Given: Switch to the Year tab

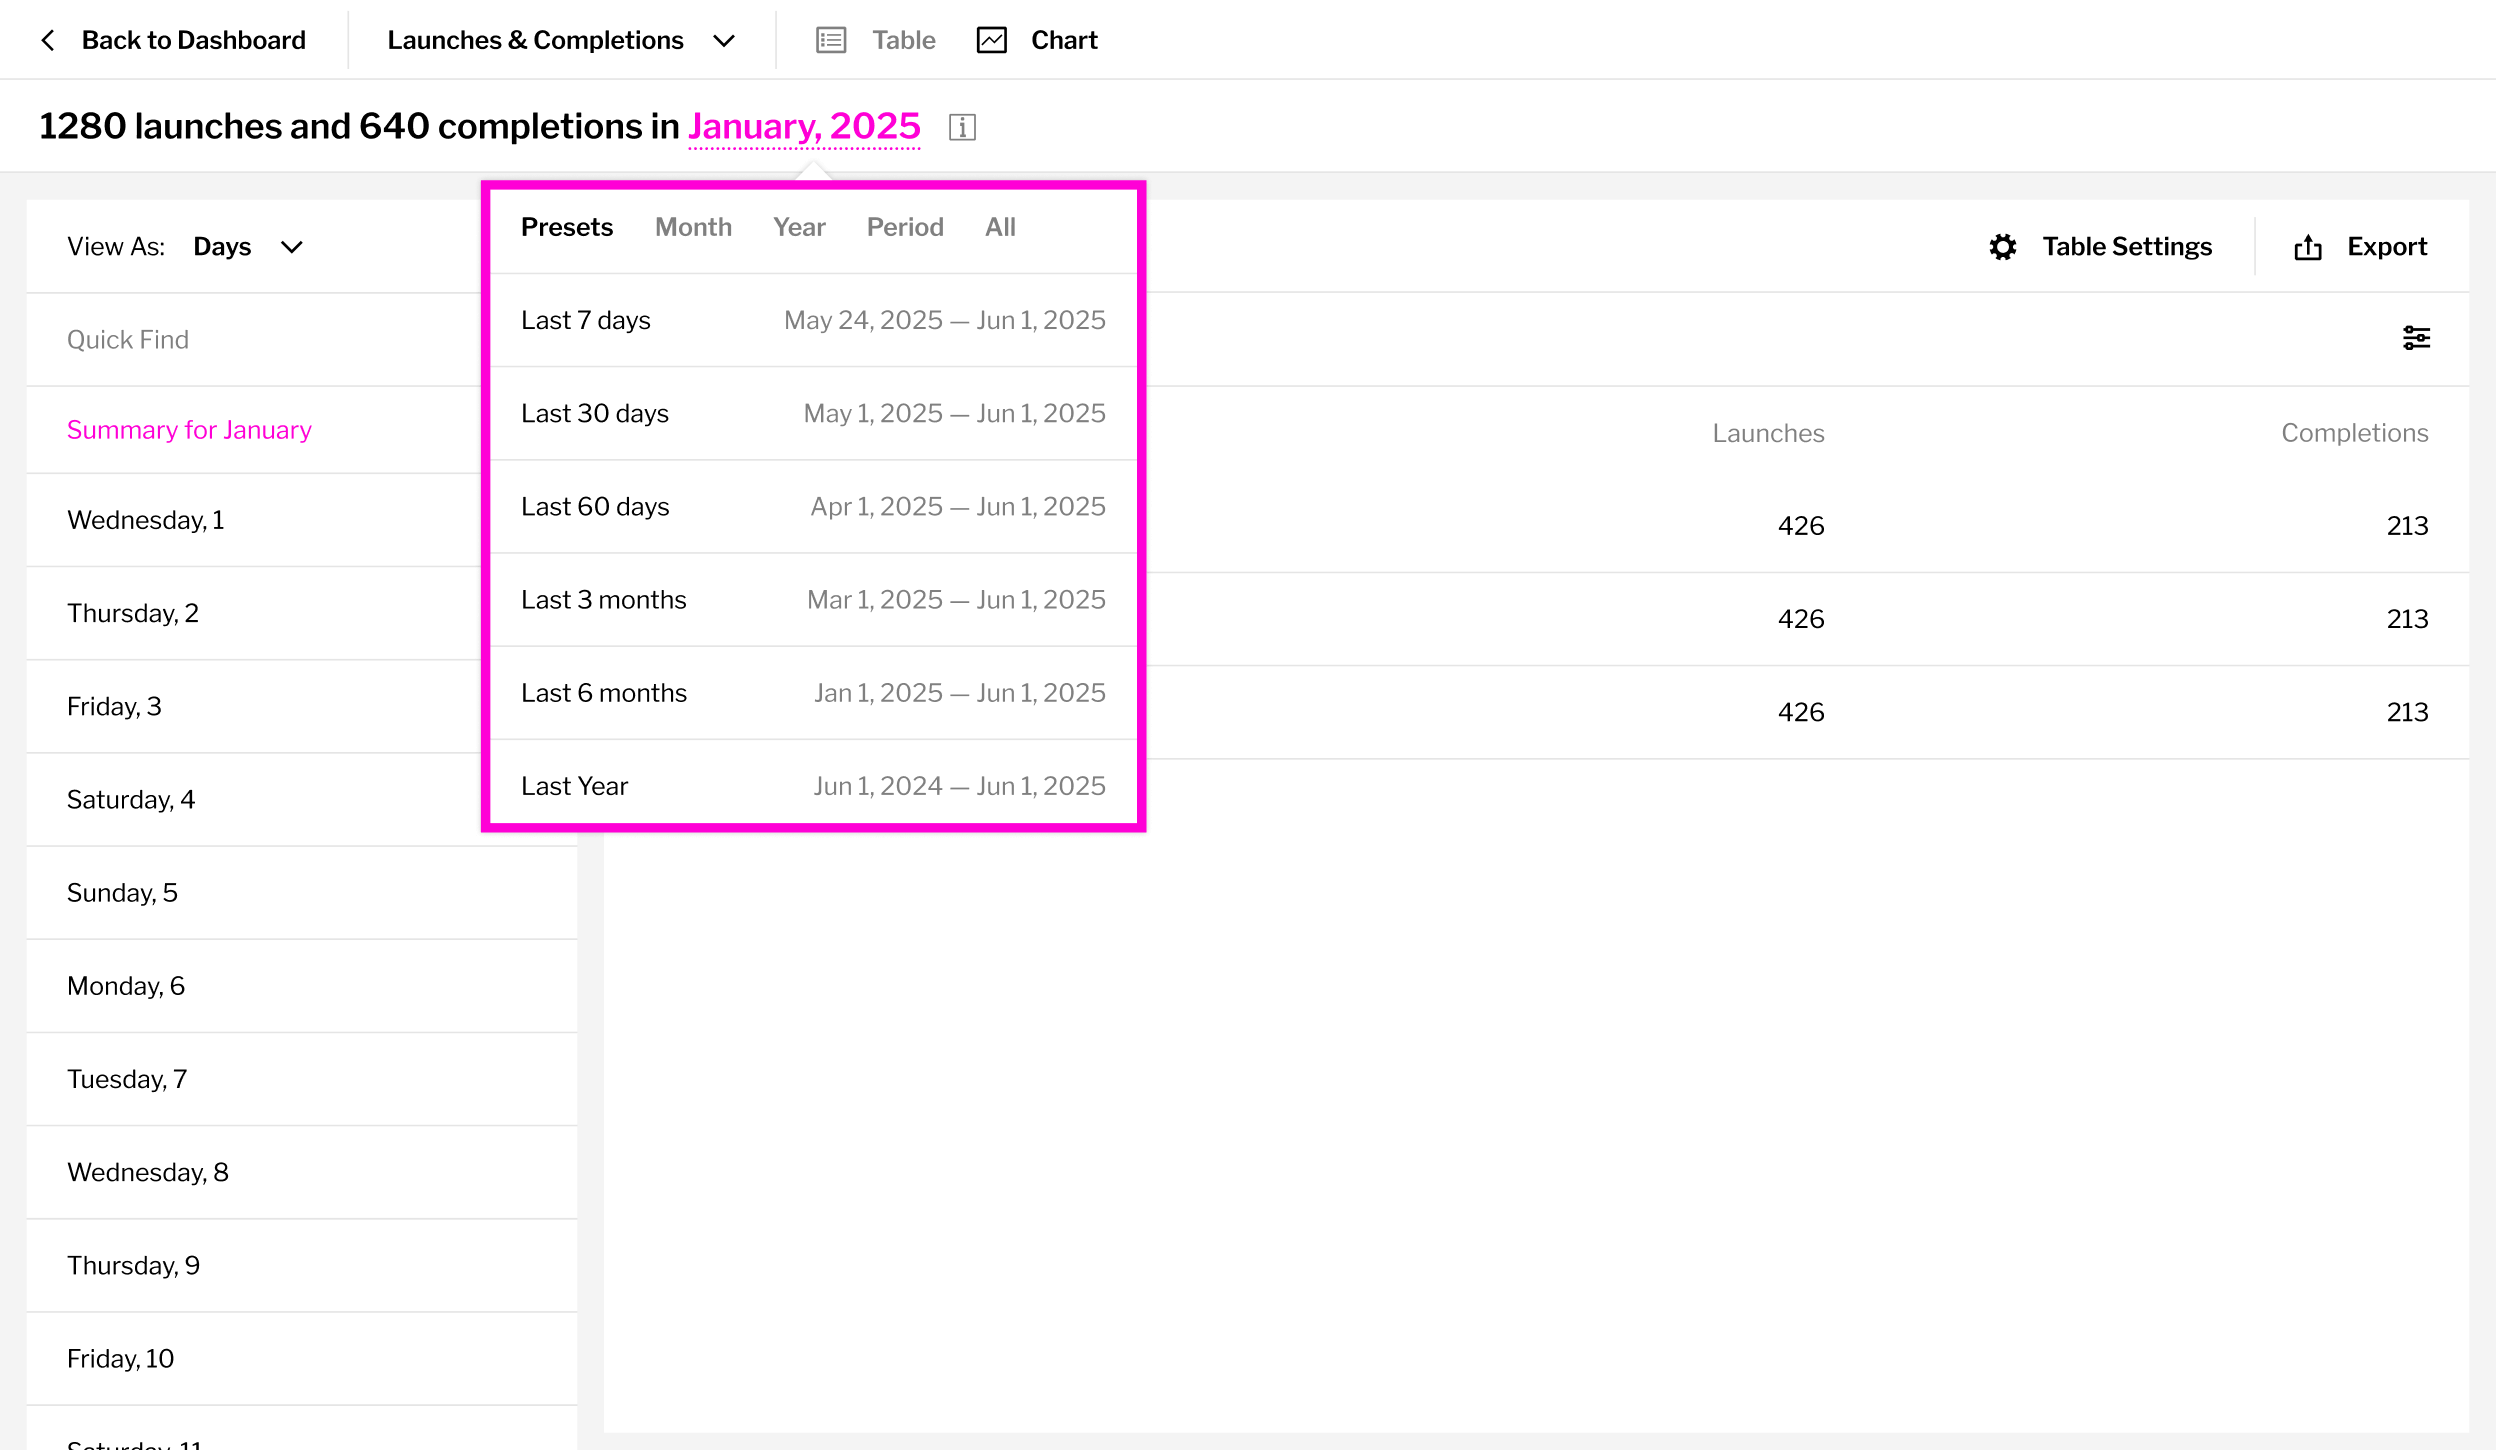Looking at the screenshot, I should coord(799,227).
